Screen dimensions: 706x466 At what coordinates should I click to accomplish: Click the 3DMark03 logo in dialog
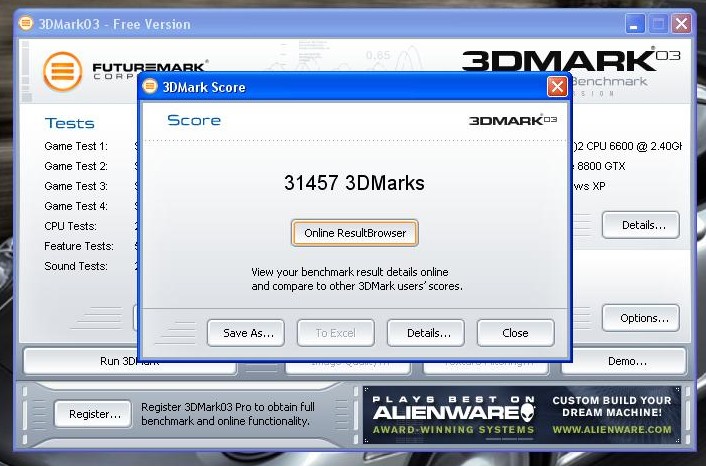pos(513,120)
